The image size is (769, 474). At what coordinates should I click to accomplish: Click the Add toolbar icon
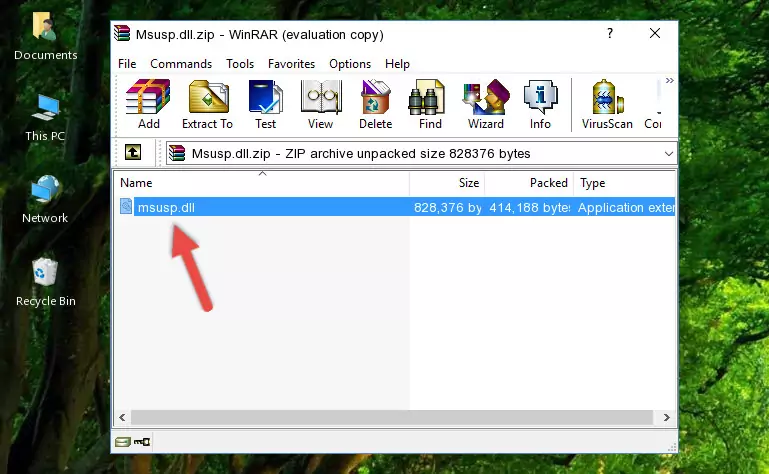tap(148, 105)
